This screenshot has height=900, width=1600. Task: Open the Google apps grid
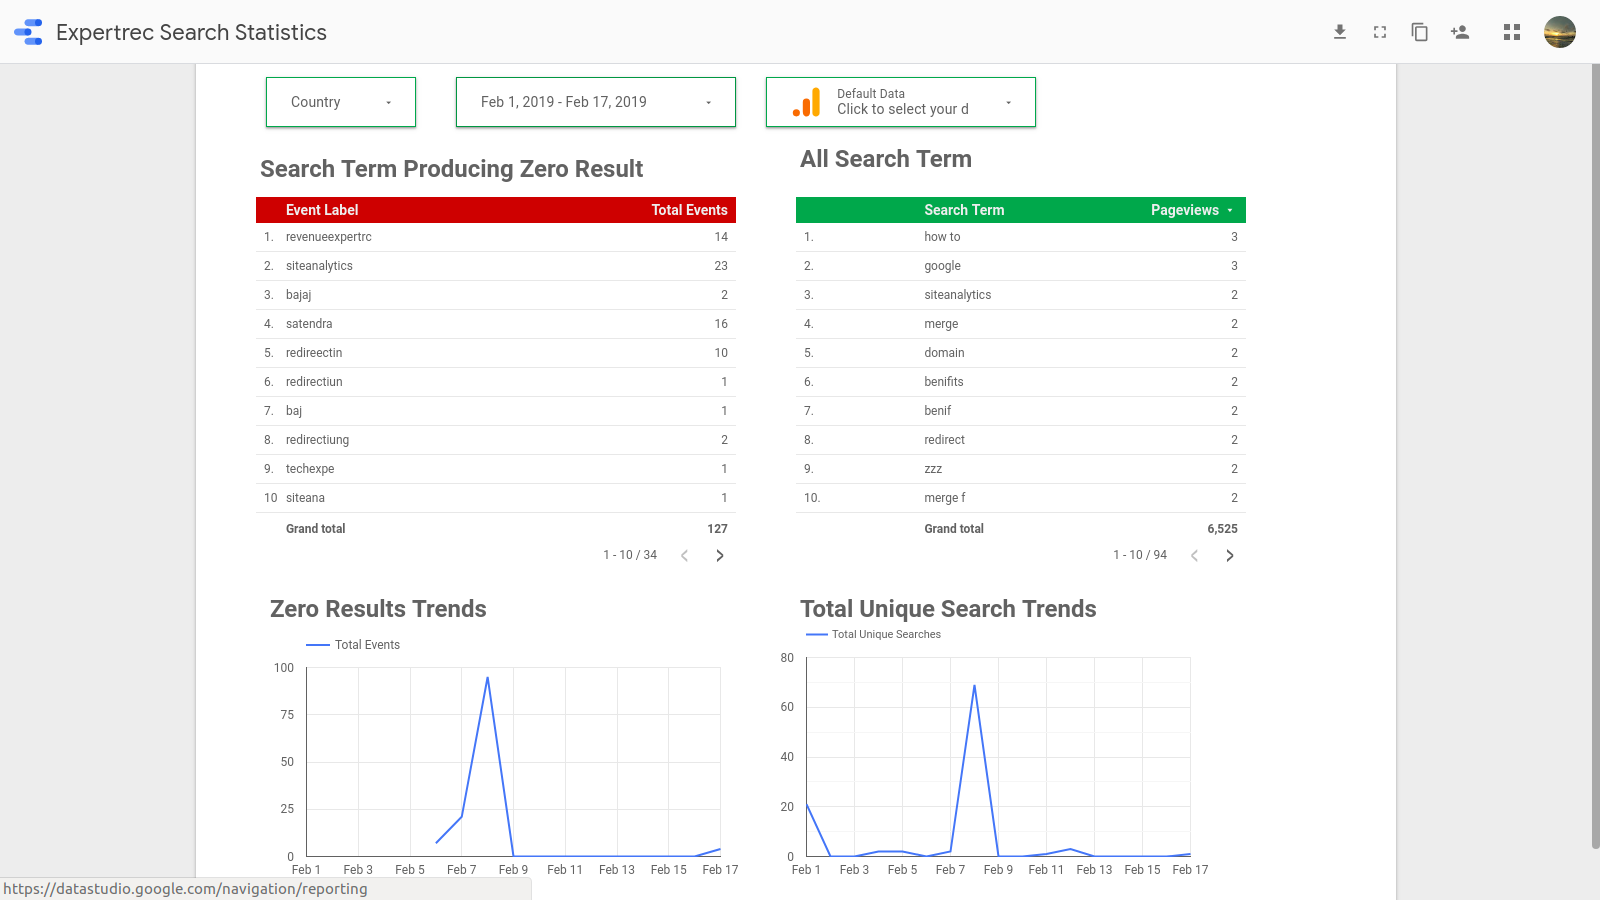1512,32
